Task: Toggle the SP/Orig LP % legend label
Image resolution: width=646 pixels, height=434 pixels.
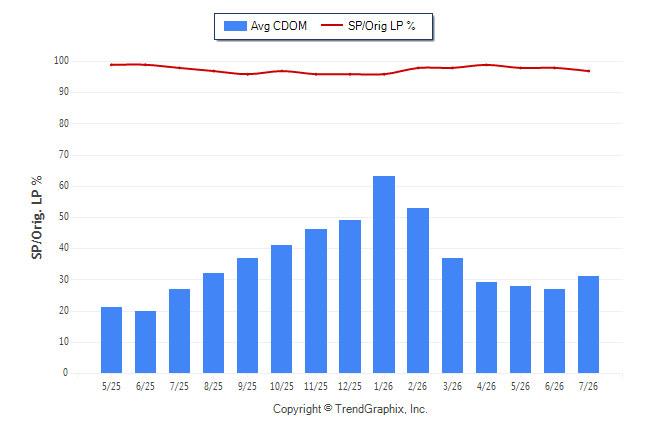Action: (x=382, y=26)
